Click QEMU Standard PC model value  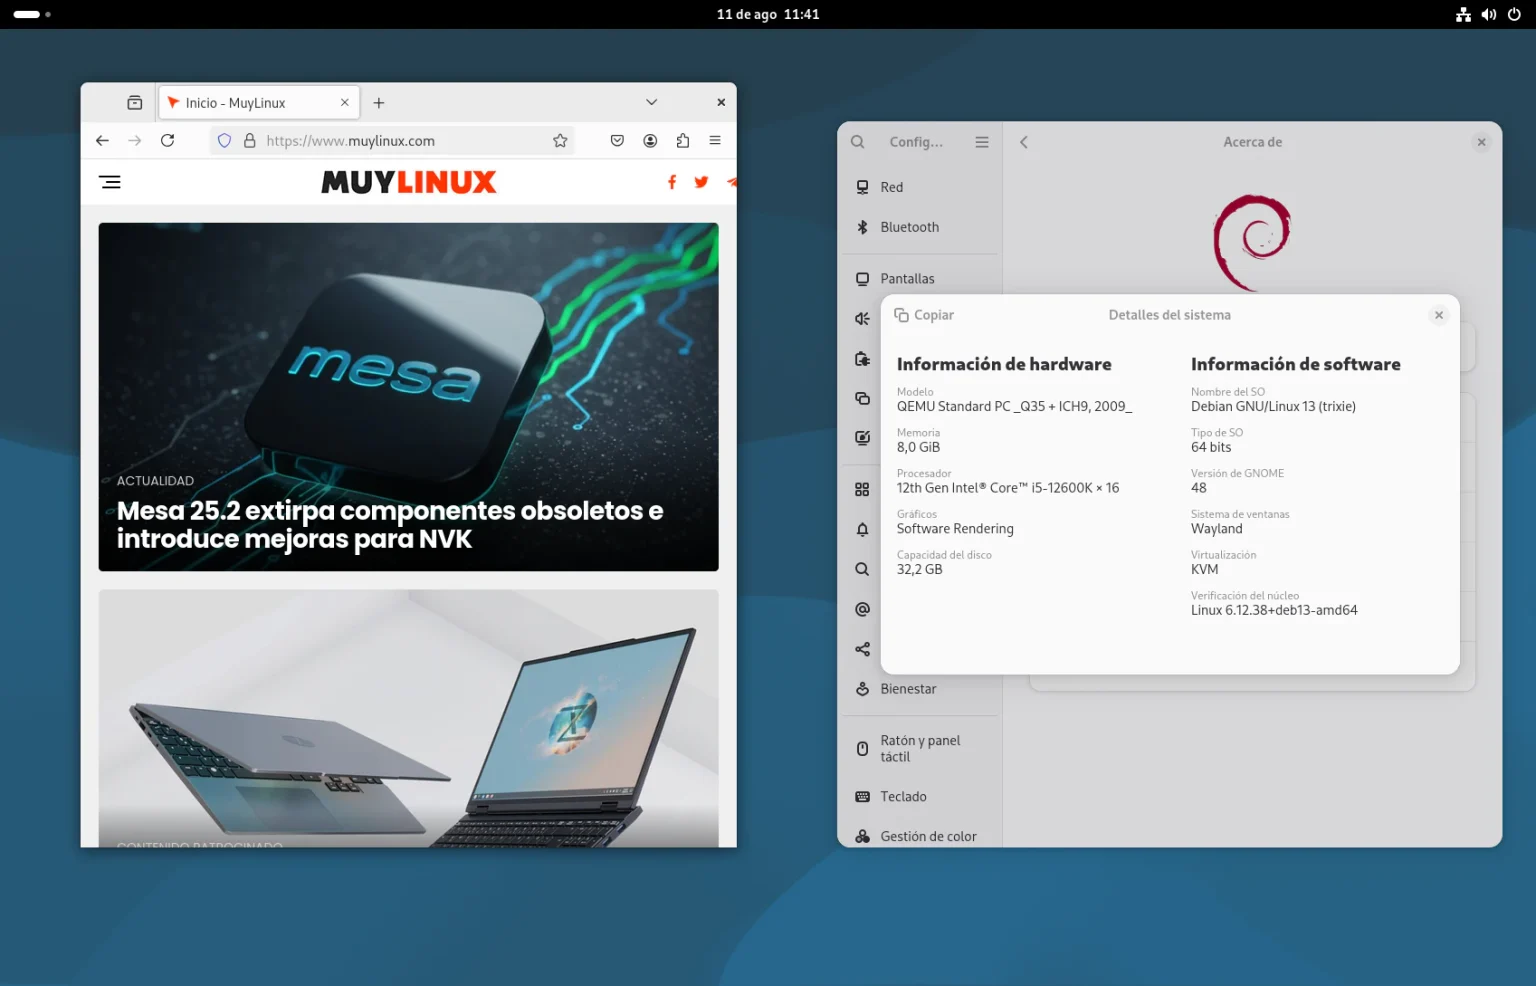(1014, 407)
